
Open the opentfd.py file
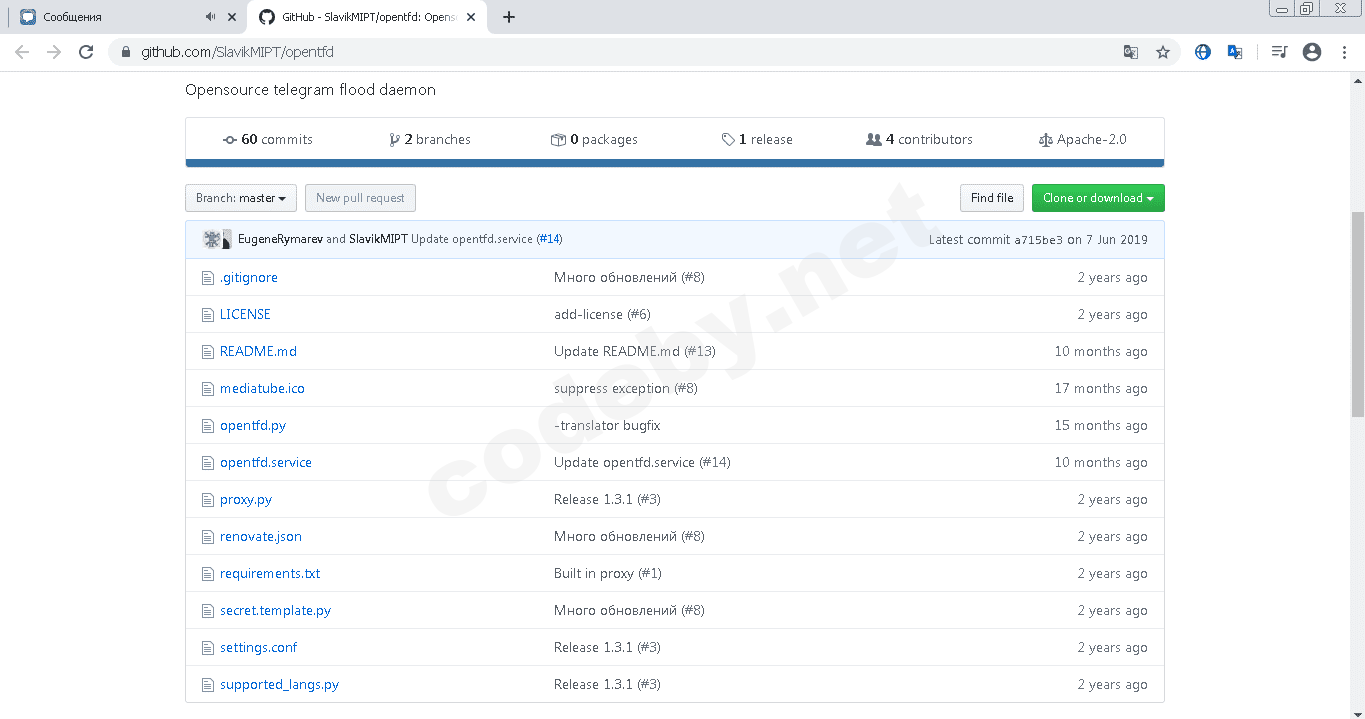click(x=253, y=426)
